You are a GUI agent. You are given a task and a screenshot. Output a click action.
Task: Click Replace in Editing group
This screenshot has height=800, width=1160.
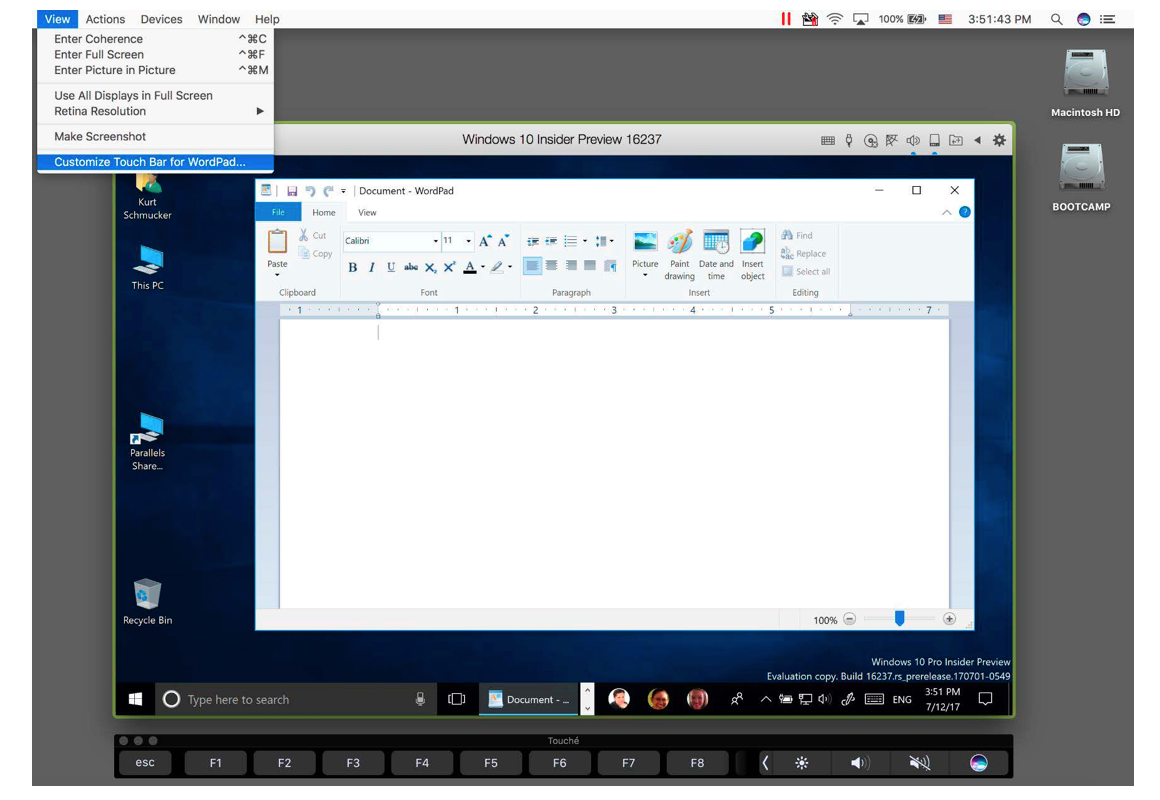point(803,253)
